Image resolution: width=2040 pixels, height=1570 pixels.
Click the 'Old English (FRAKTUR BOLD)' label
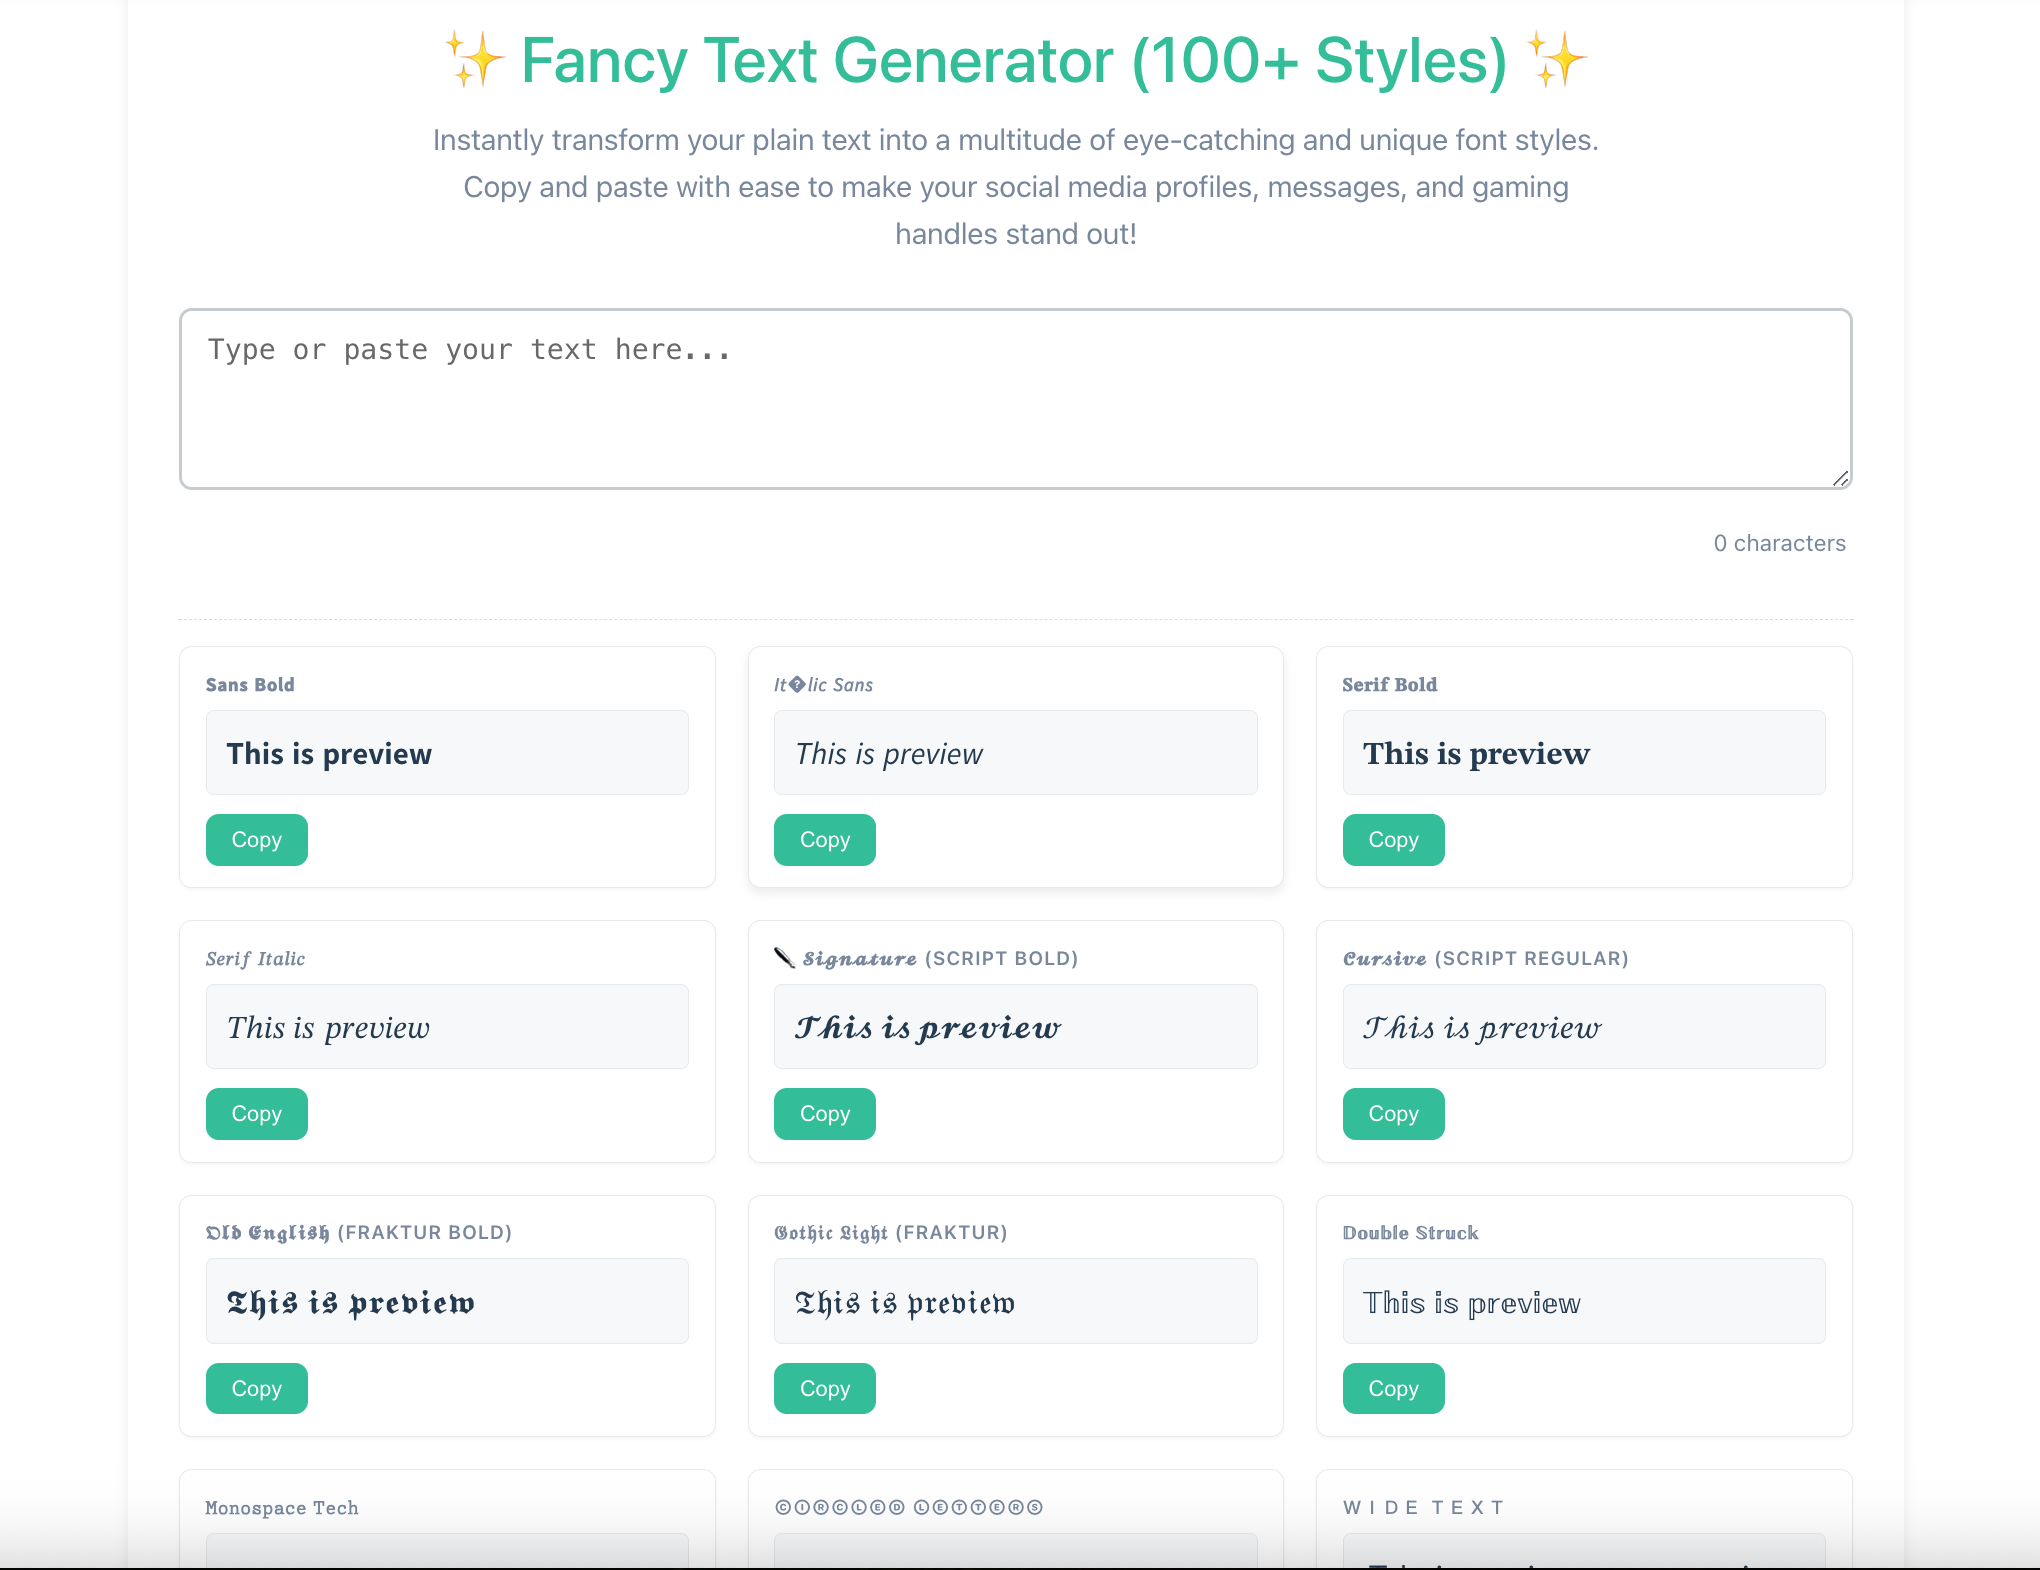click(x=358, y=1233)
